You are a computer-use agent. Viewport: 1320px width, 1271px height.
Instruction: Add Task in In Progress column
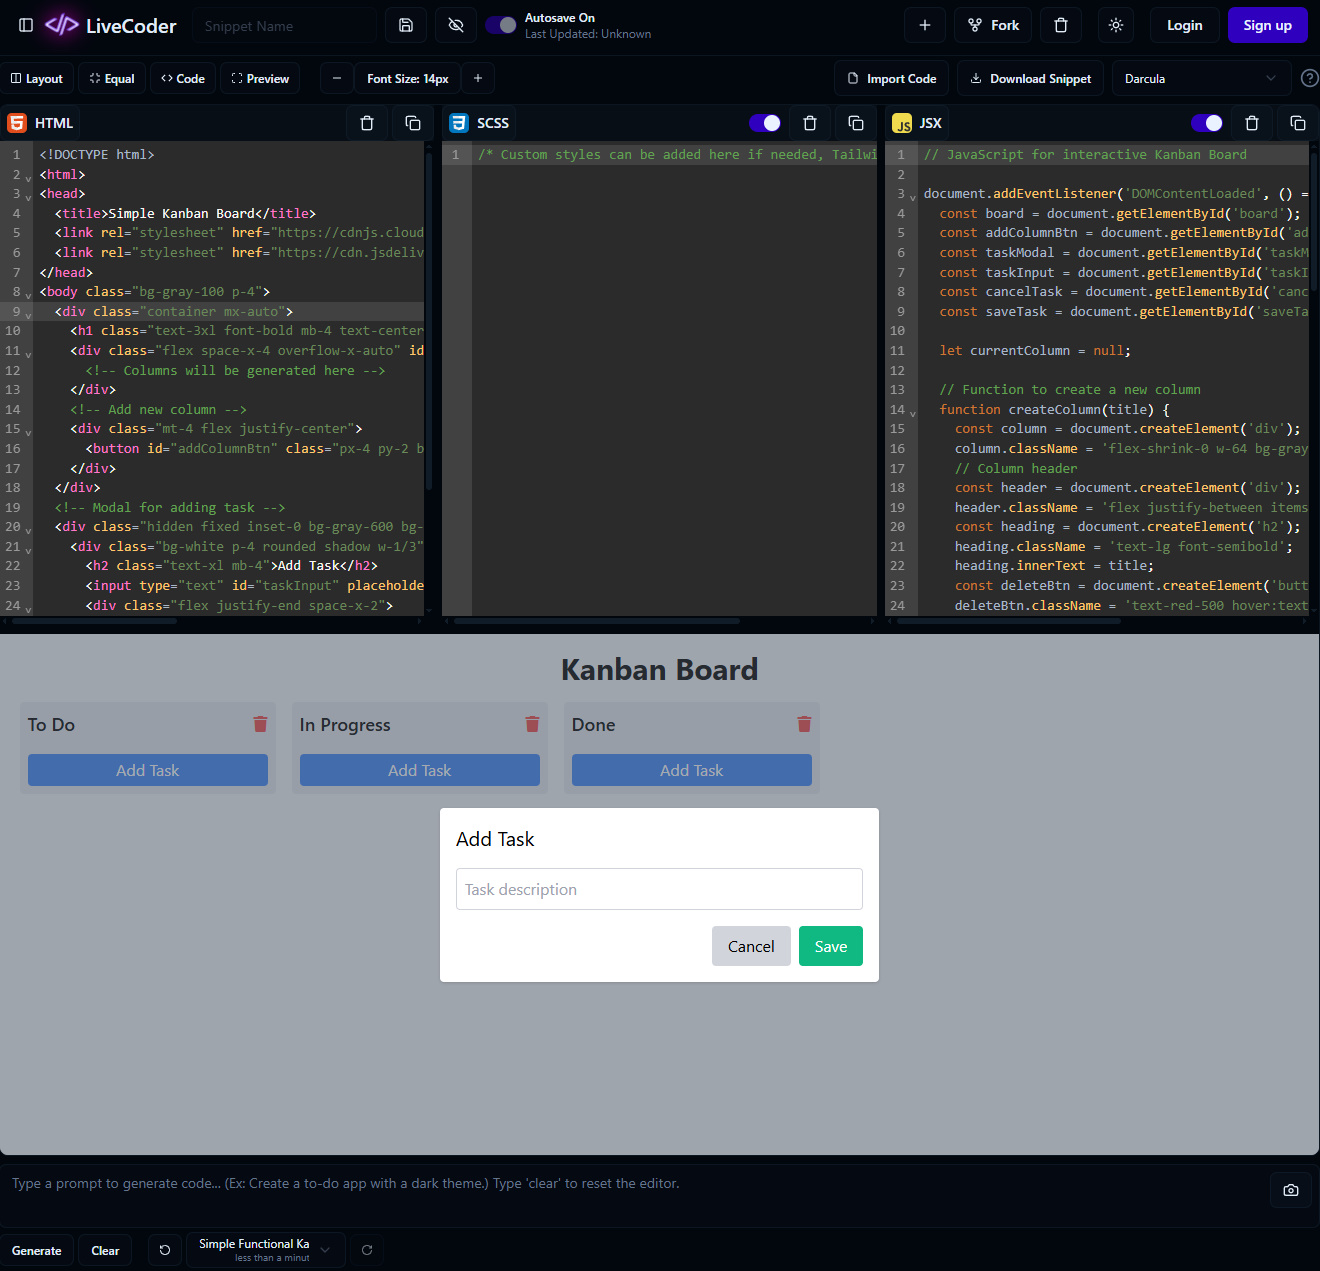tap(420, 770)
